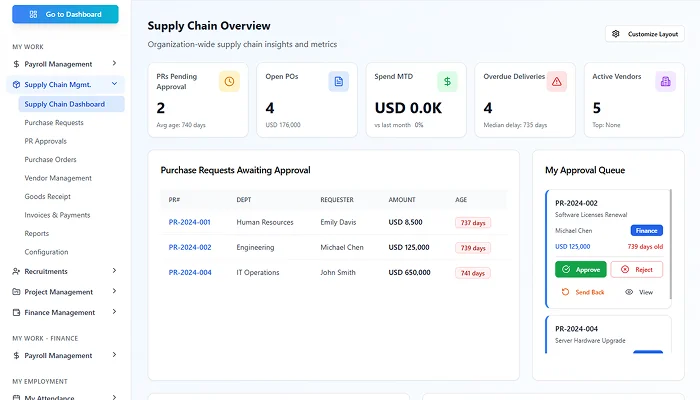Screen dimensions: 700x400
Task: Navigate to Invoices & Payments
Action: click(x=57, y=215)
